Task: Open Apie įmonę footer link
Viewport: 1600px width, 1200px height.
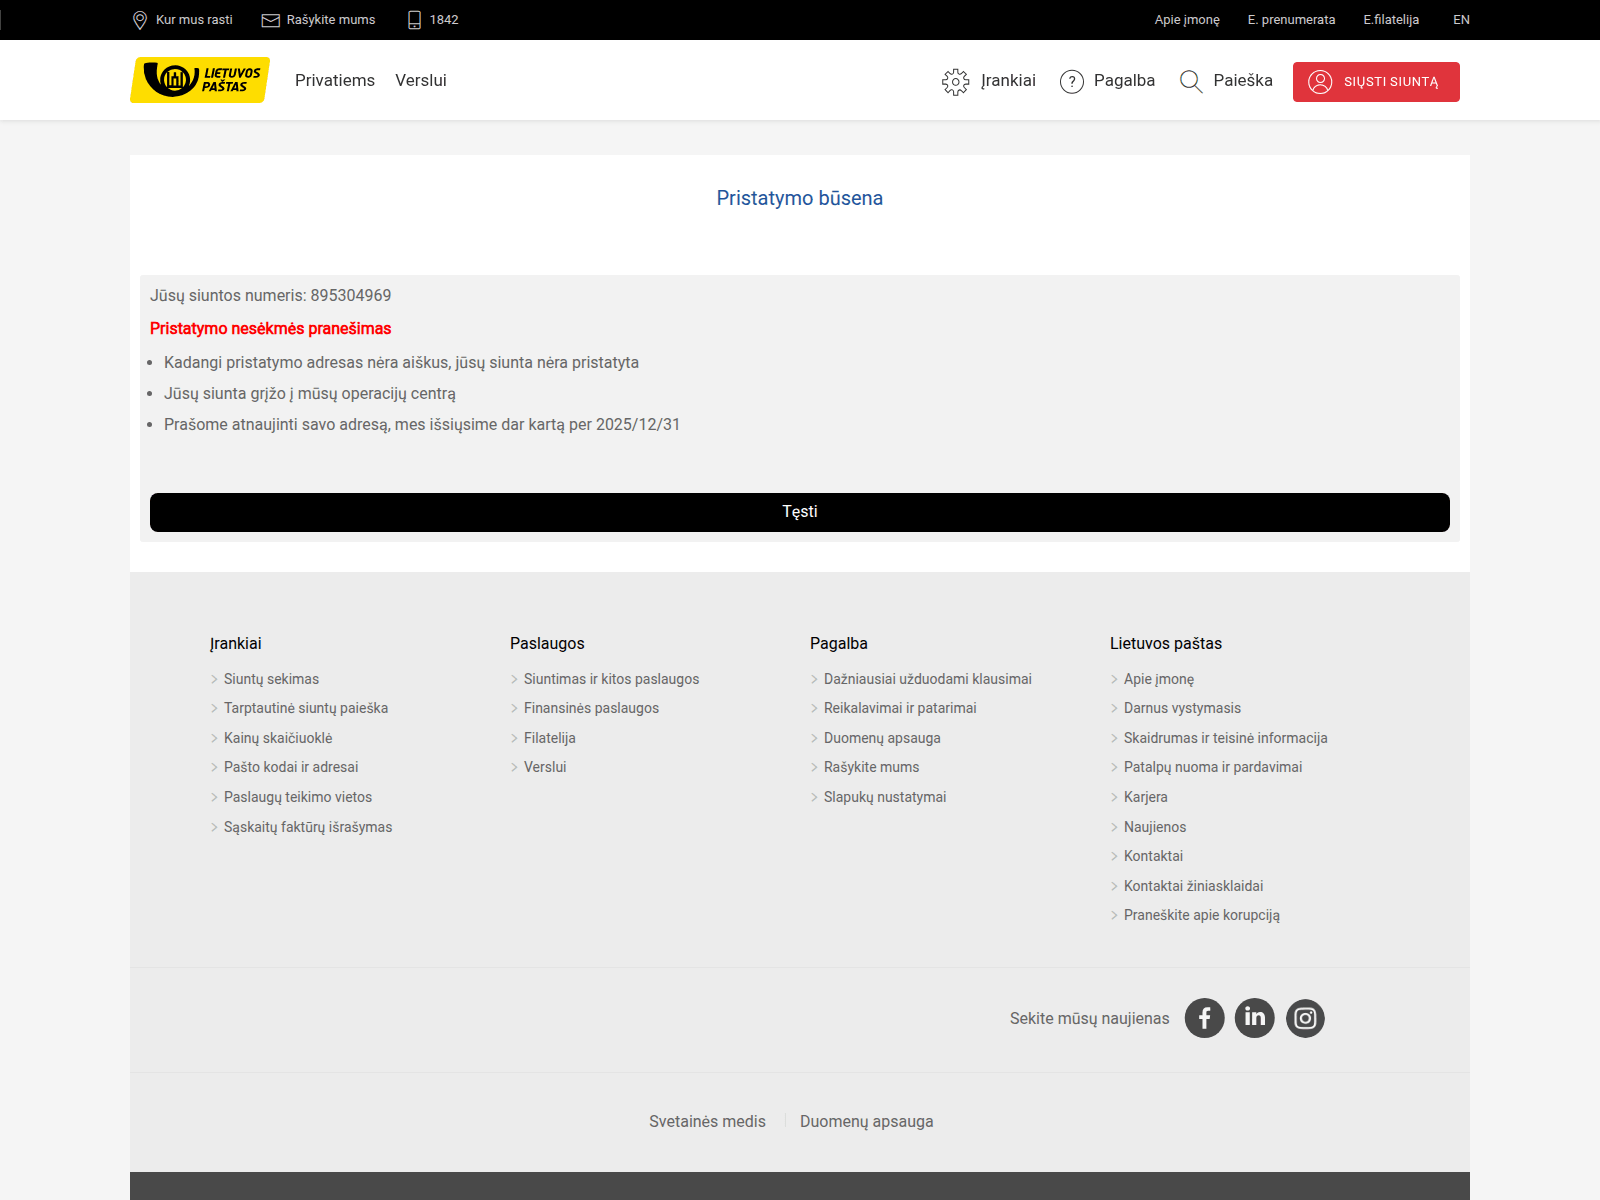Action: [x=1159, y=679]
